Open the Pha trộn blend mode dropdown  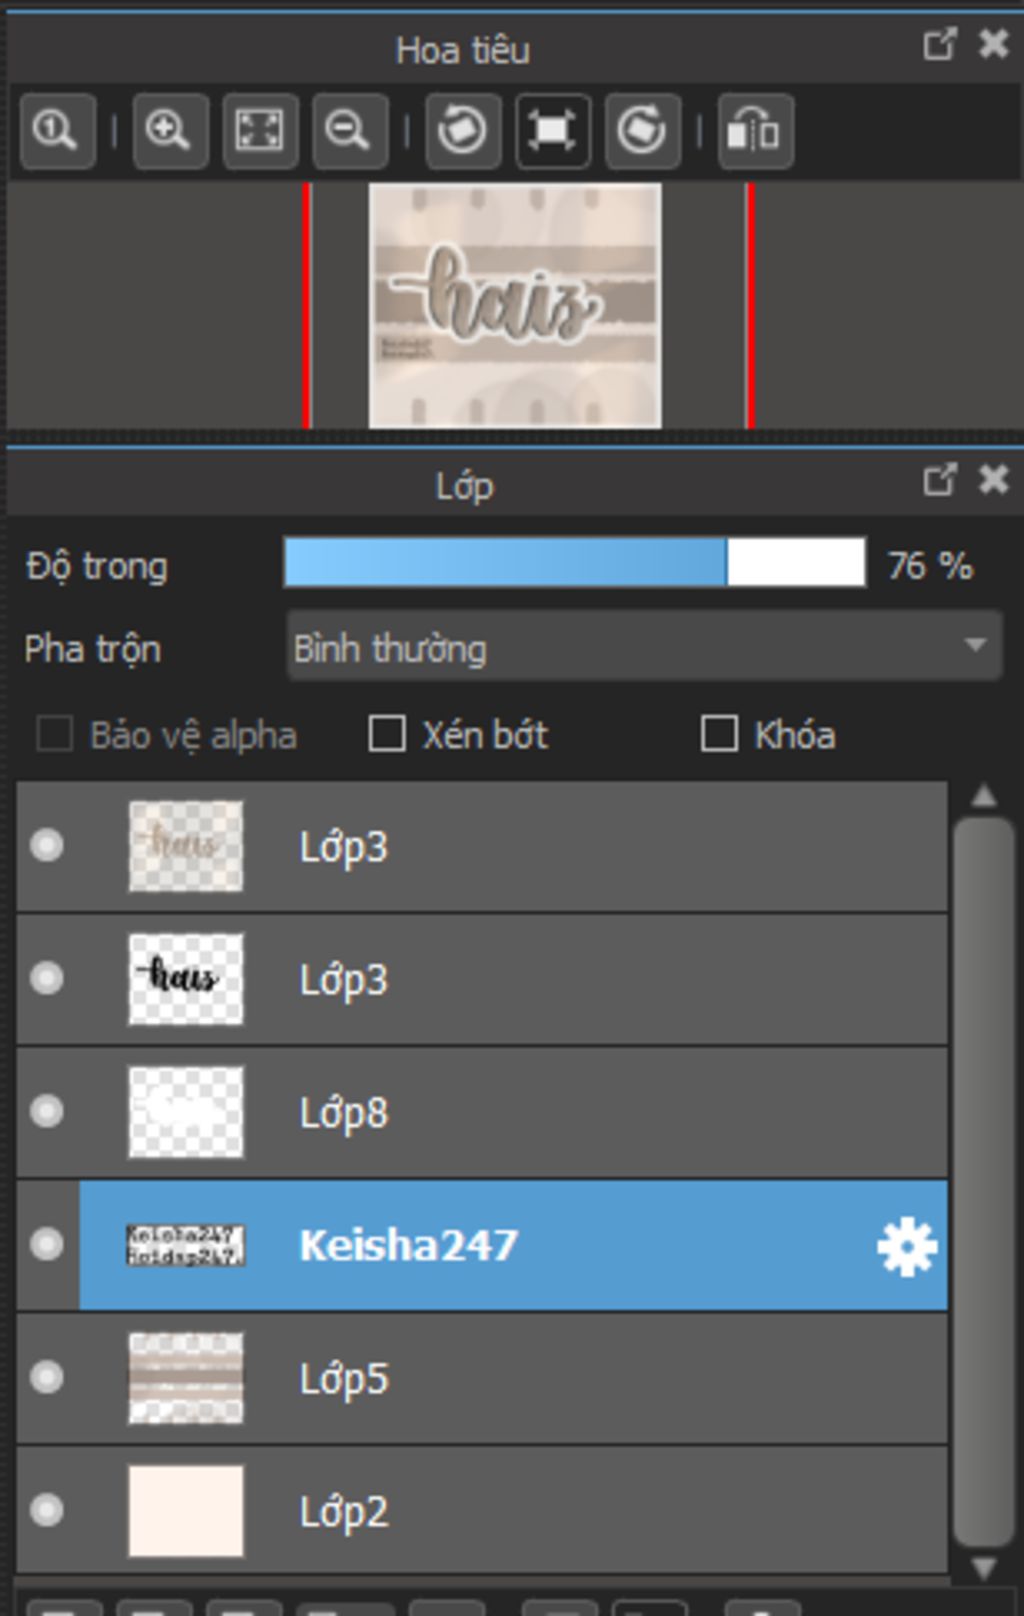tap(644, 648)
